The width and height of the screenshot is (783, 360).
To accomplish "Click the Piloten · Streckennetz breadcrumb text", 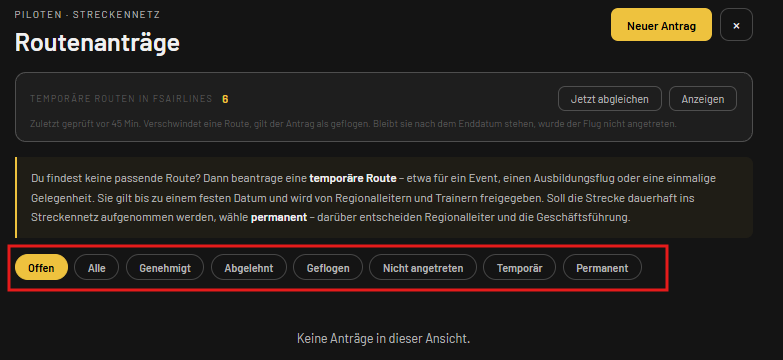I will click(x=87, y=15).
